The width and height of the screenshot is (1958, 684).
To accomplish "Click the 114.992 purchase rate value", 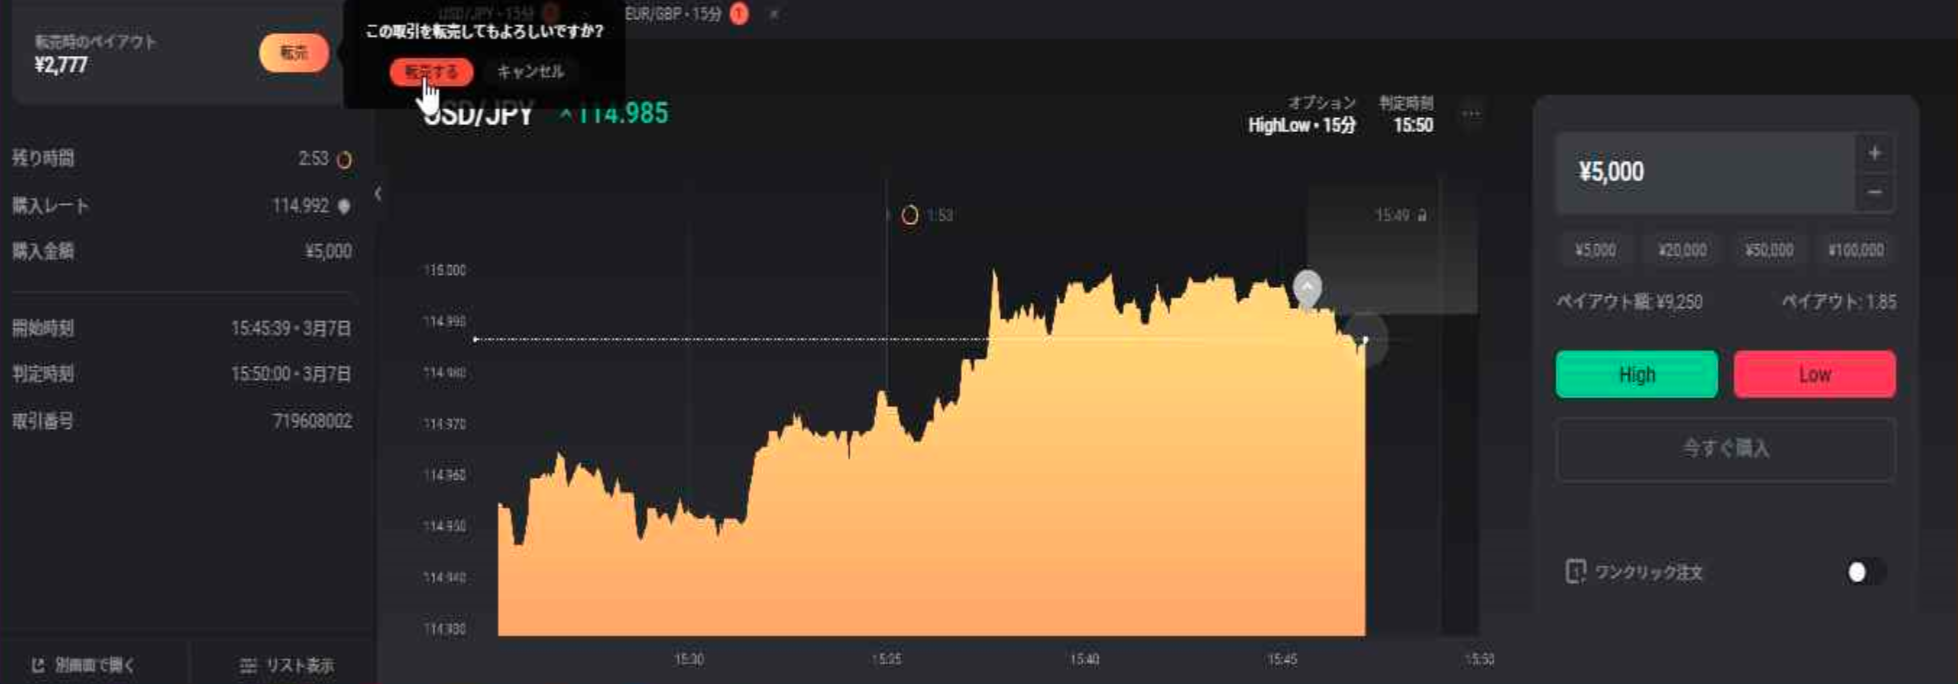I will 300,206.
